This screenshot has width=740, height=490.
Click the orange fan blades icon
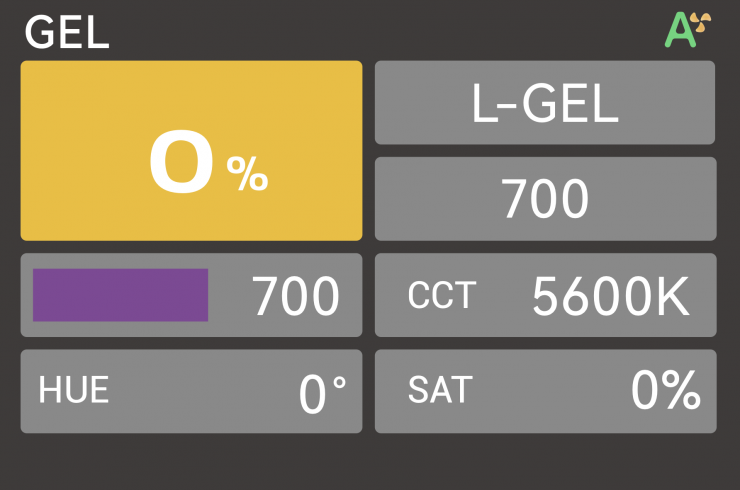point(702,24)
